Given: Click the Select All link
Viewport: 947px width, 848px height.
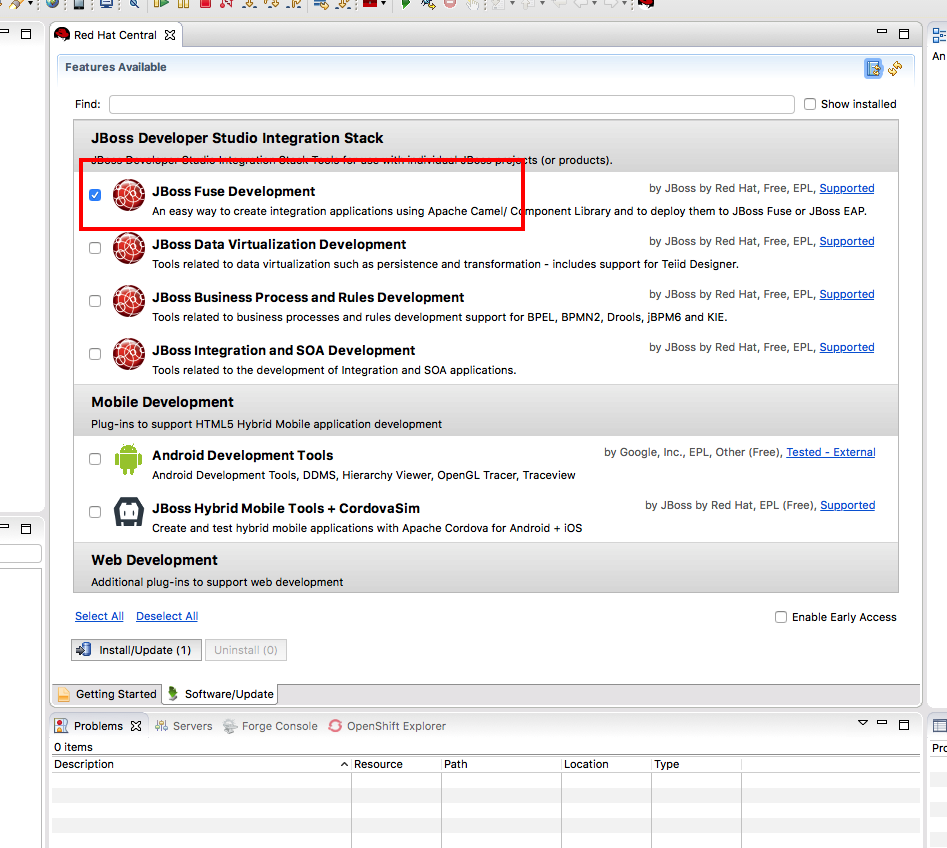Looking at the screenshot, I should pos(99,616).
